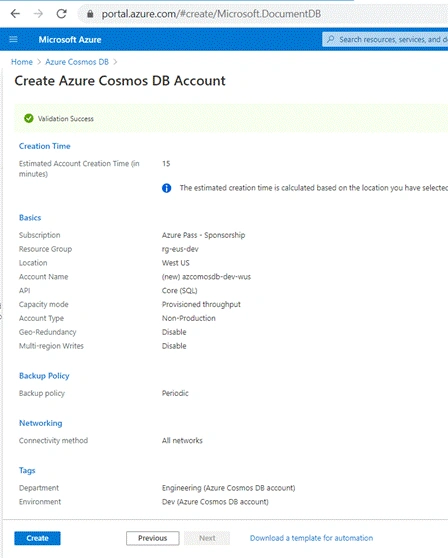Select the 'Periodic' backup policy value
Viewport: 448px width, 558px height.
(x=175, y=393)
